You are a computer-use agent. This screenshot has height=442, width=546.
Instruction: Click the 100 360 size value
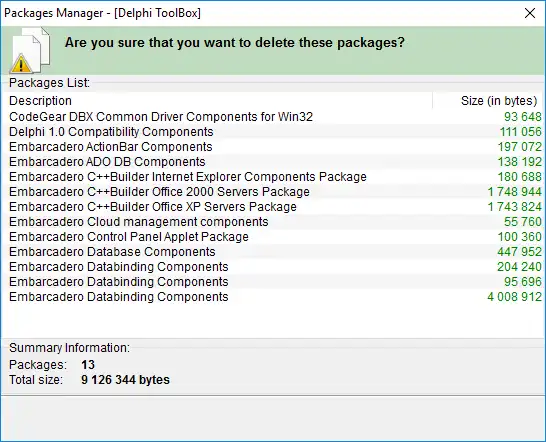[x=520, y=236]
